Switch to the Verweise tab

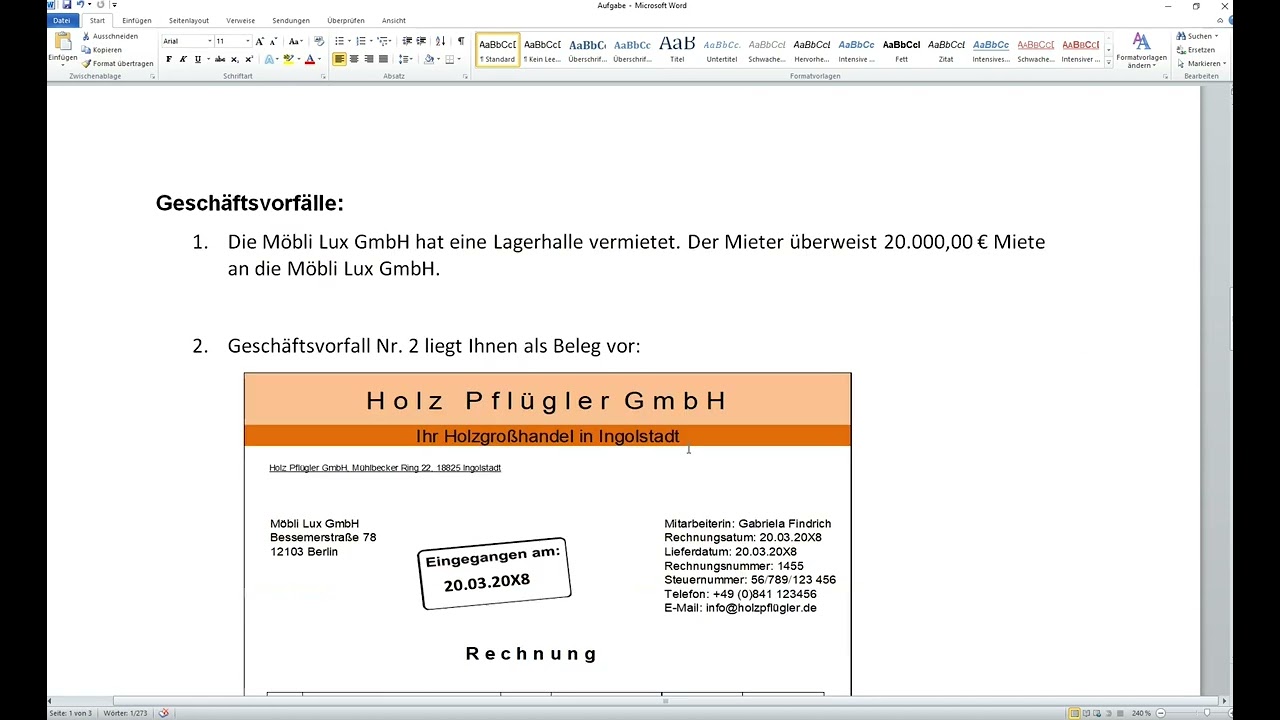click(240, 20)
